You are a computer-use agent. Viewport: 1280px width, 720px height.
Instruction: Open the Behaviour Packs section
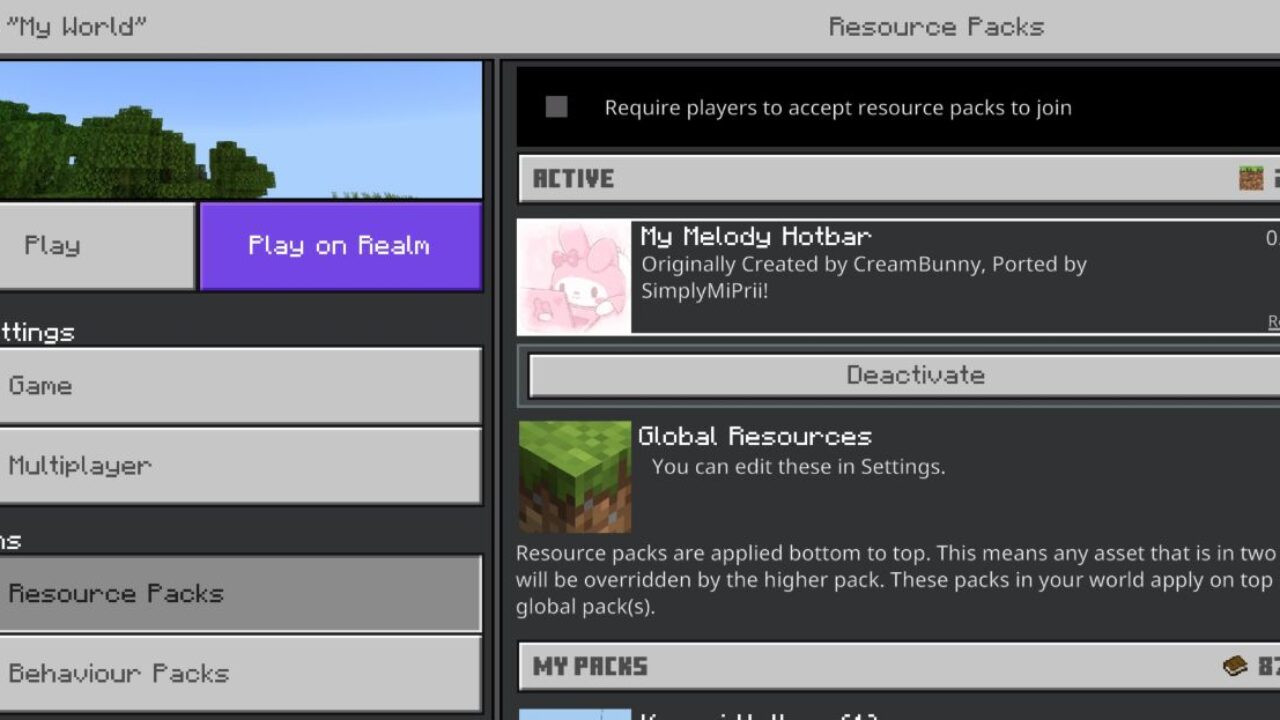coord(241,674)
